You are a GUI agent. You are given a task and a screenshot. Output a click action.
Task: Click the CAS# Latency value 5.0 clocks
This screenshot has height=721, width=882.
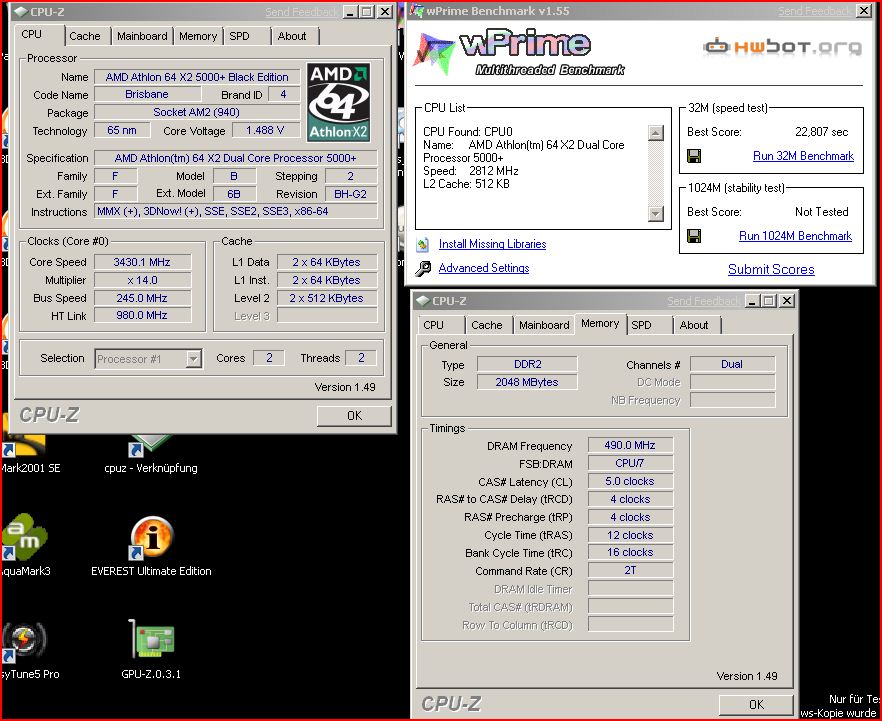click(630, 481)
